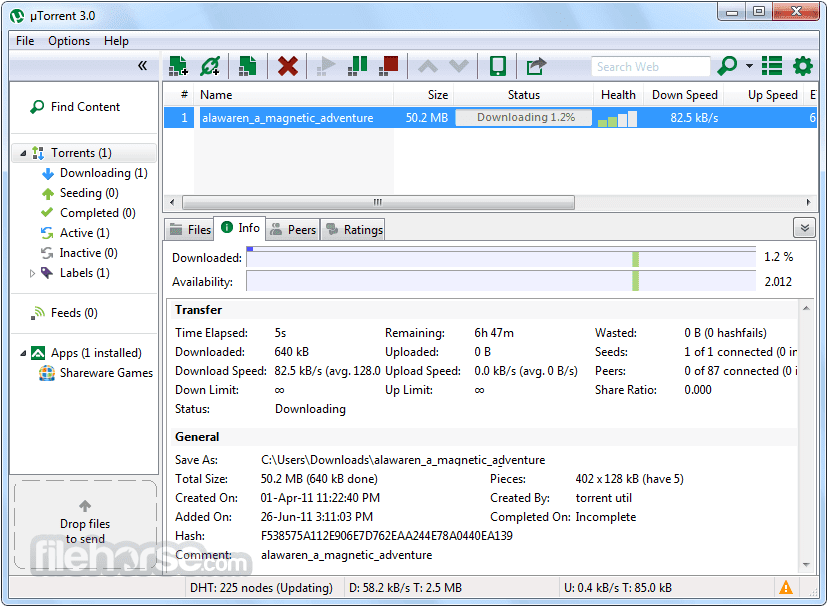Click inside the Search Web field
This screenshot has height=607, width=828.
pyautogui.click(x=650, y=66)
